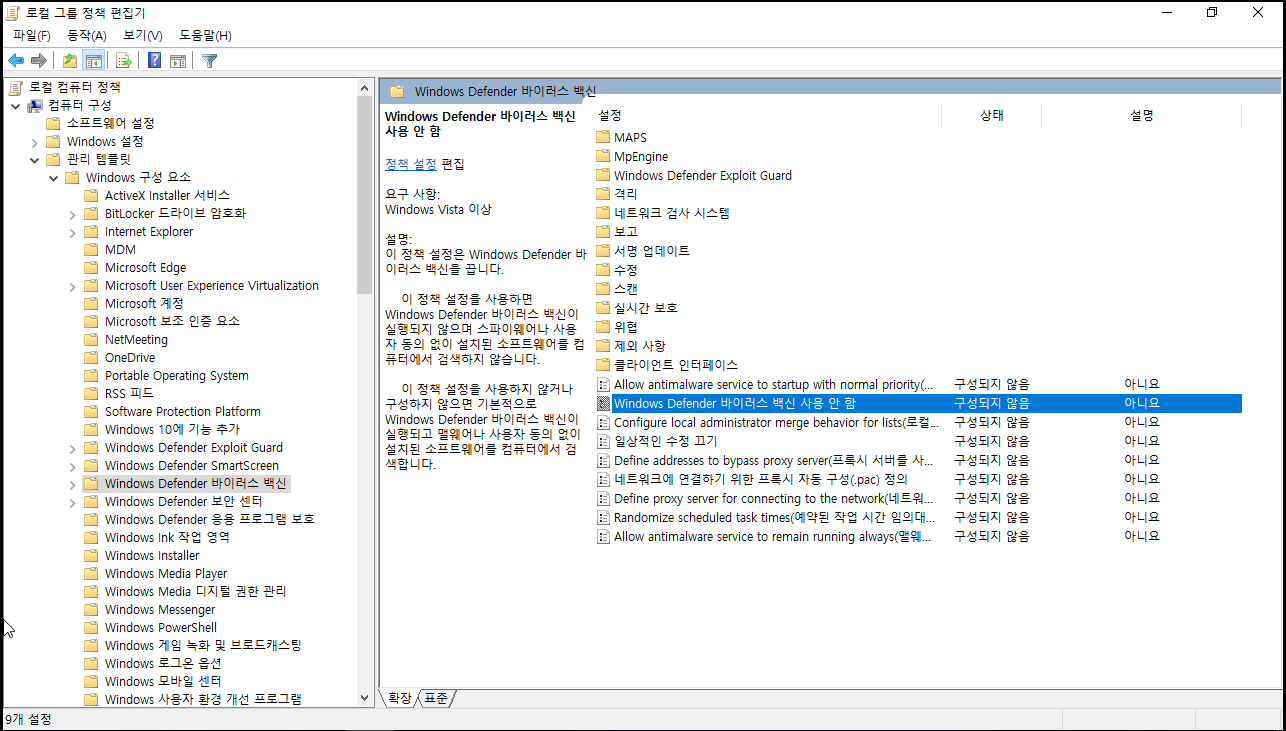The height and width of the screenshot is (731, 1286).
Task: Click the 보고 folder icon
Action: 603,232
